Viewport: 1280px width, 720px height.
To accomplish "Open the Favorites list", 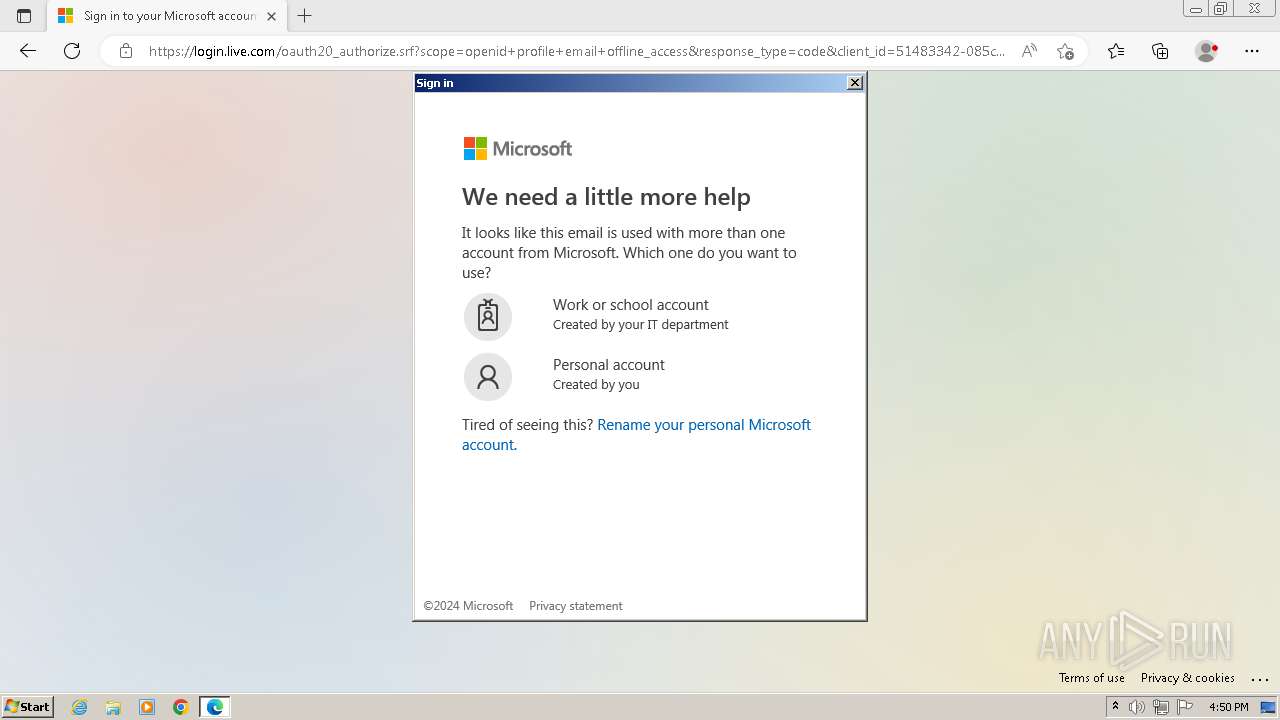I will pos(1116,51).
